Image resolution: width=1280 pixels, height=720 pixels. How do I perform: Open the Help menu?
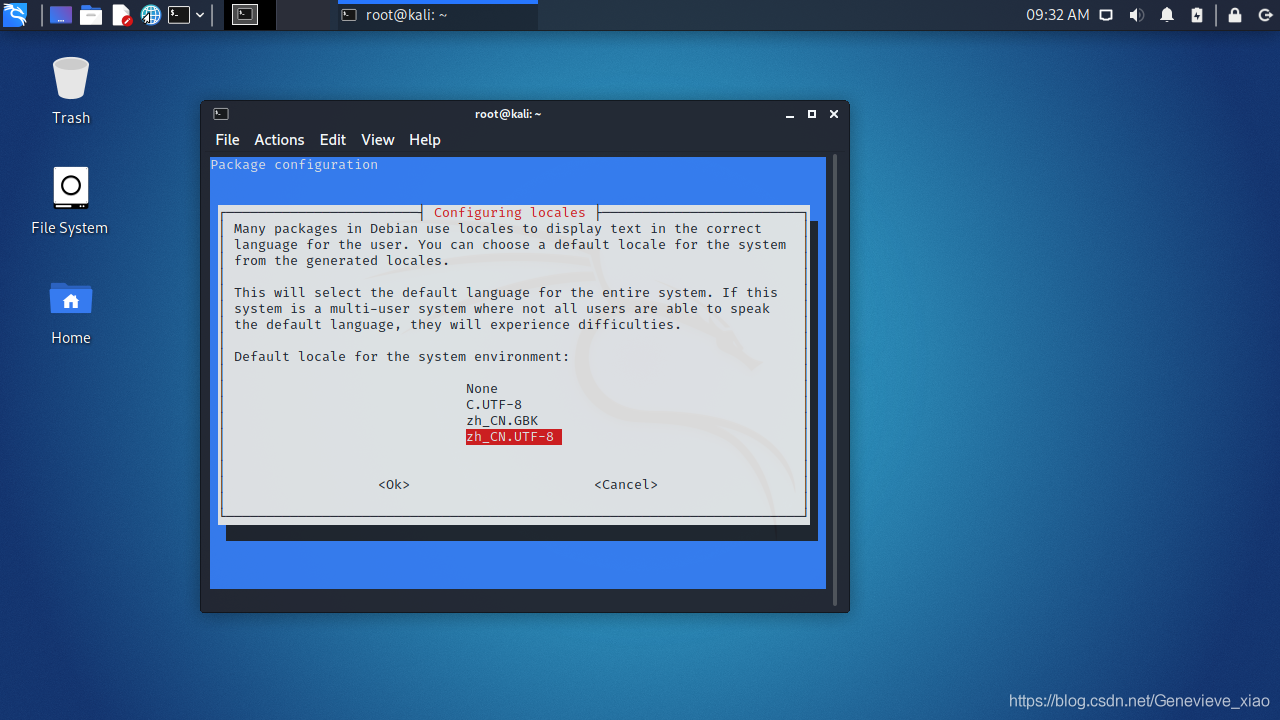[425, 140]
